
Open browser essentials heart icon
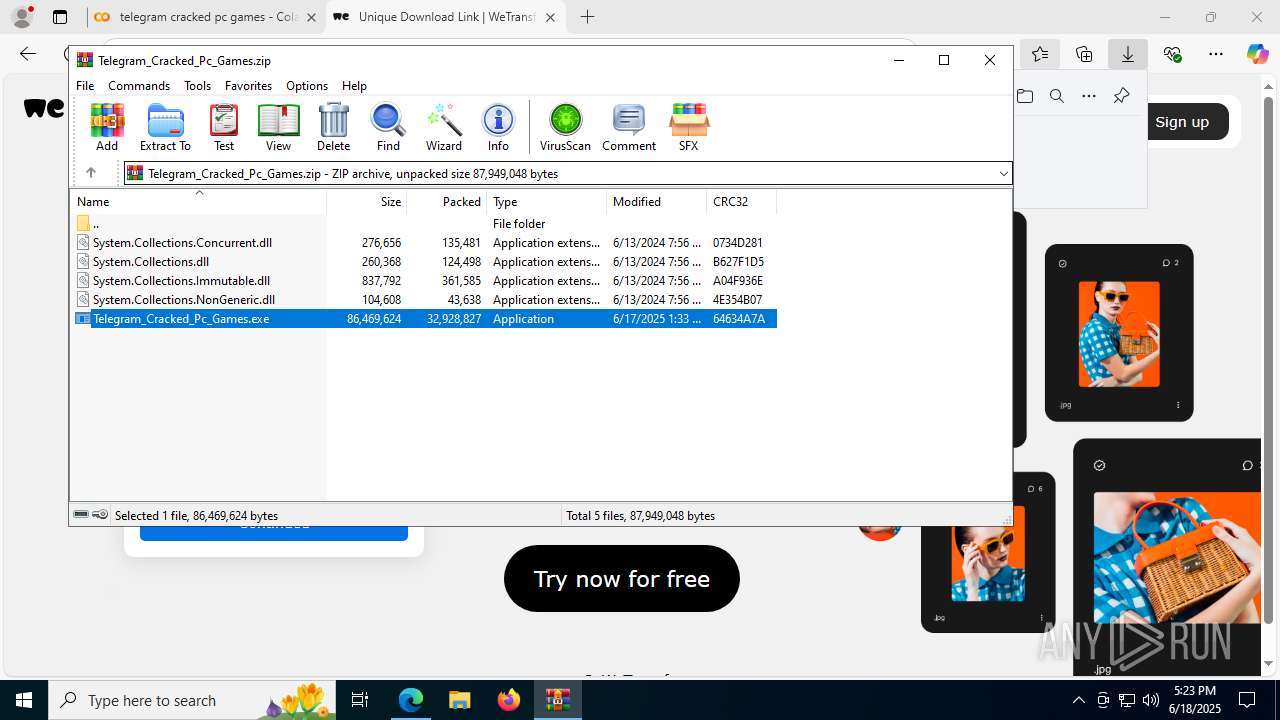1172,54
